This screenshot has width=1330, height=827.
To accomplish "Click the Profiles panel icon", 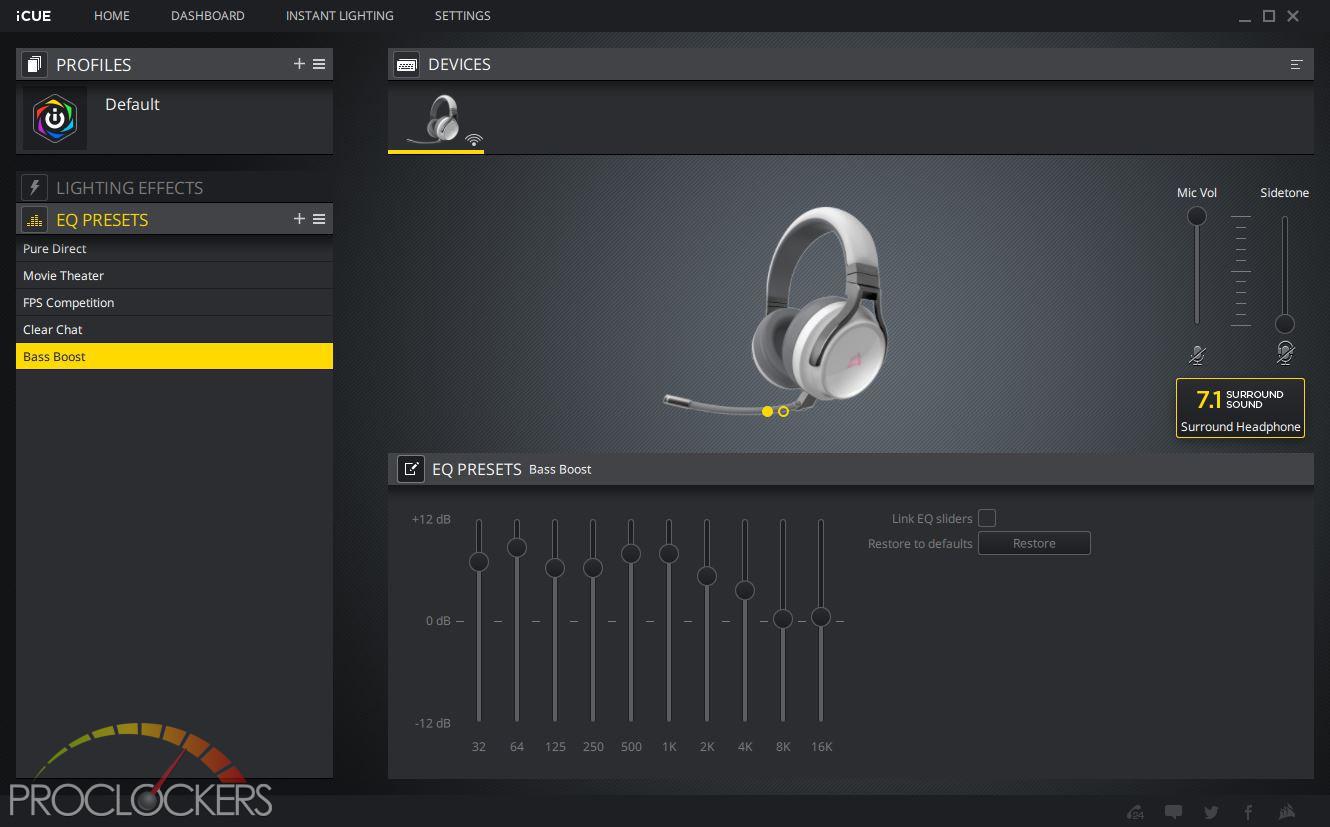I will 34,65.
